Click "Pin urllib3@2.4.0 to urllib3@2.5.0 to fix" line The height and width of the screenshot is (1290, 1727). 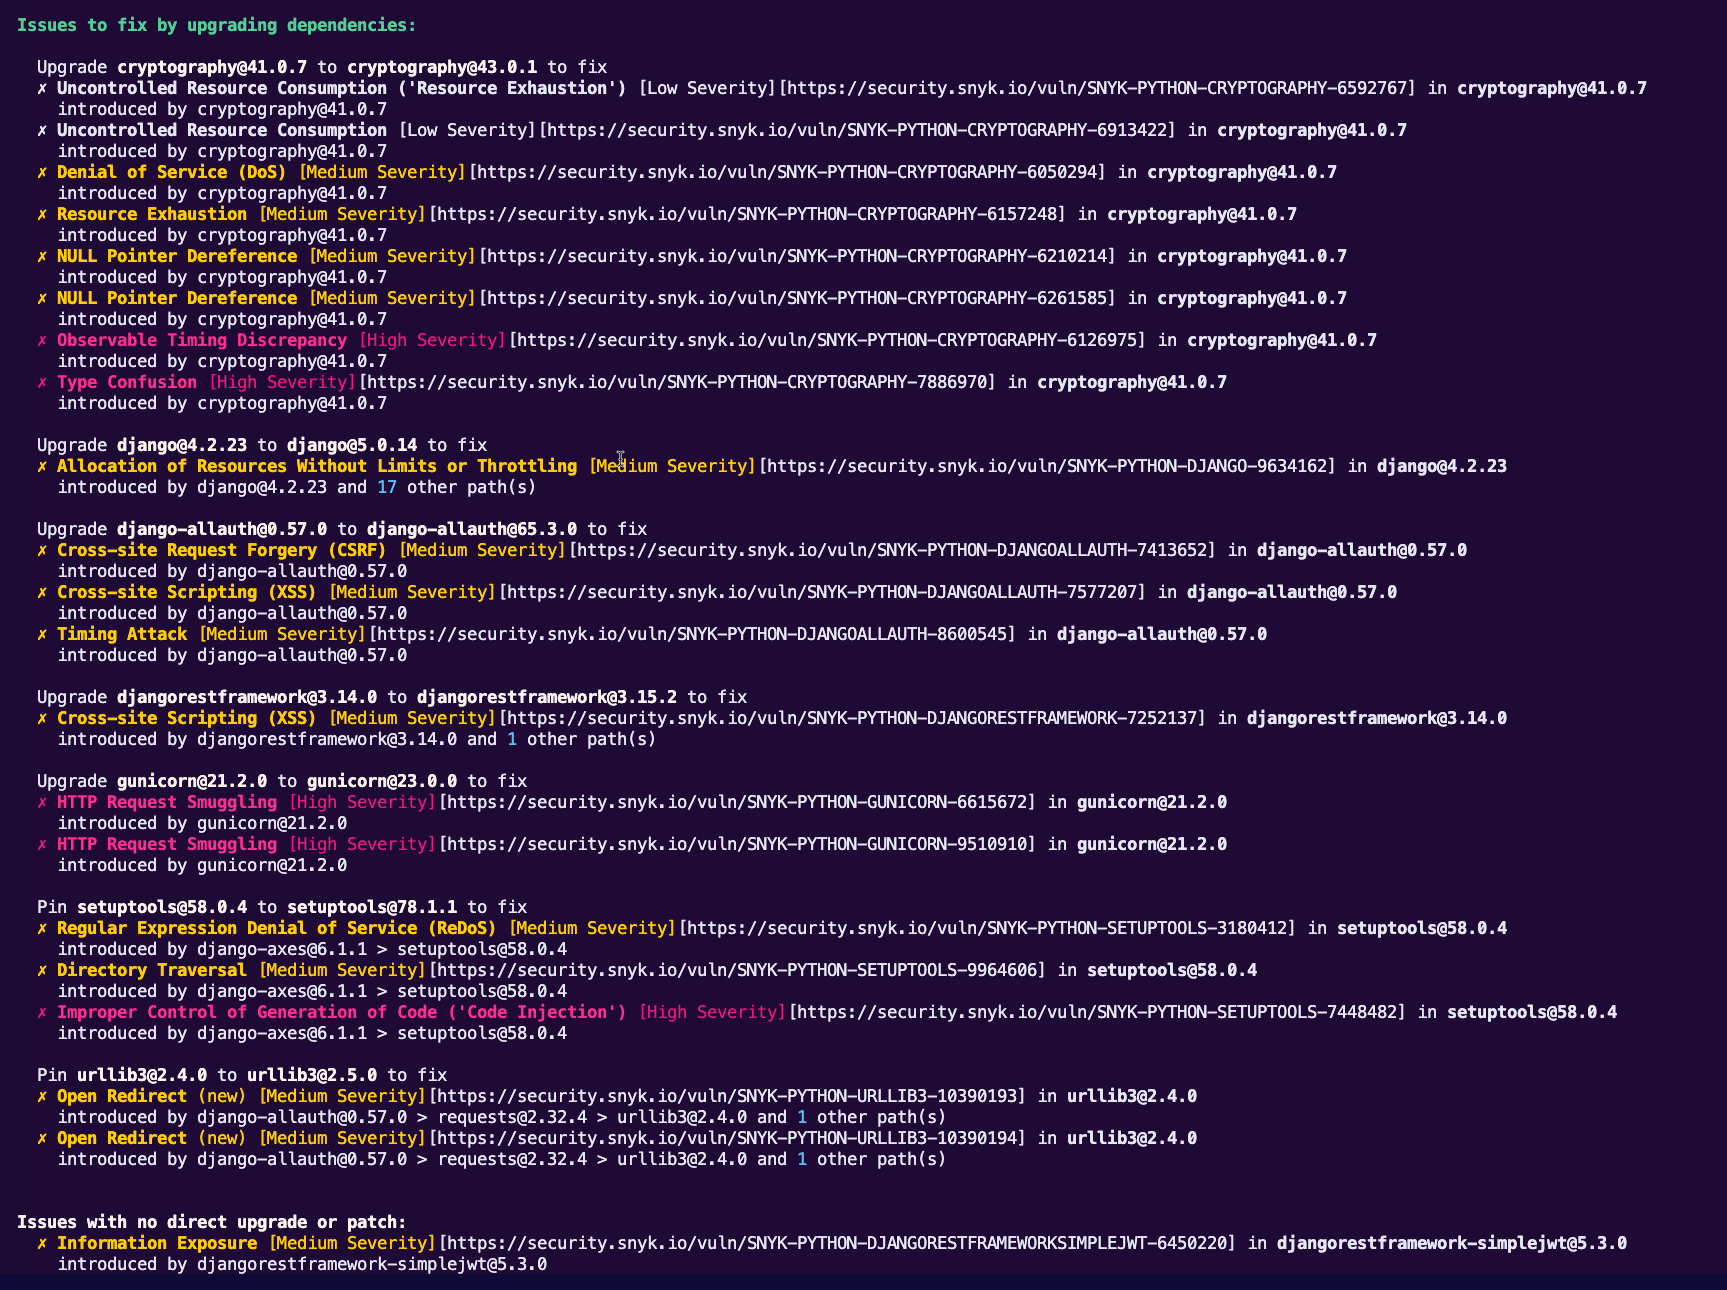[x=242, y=1075]
